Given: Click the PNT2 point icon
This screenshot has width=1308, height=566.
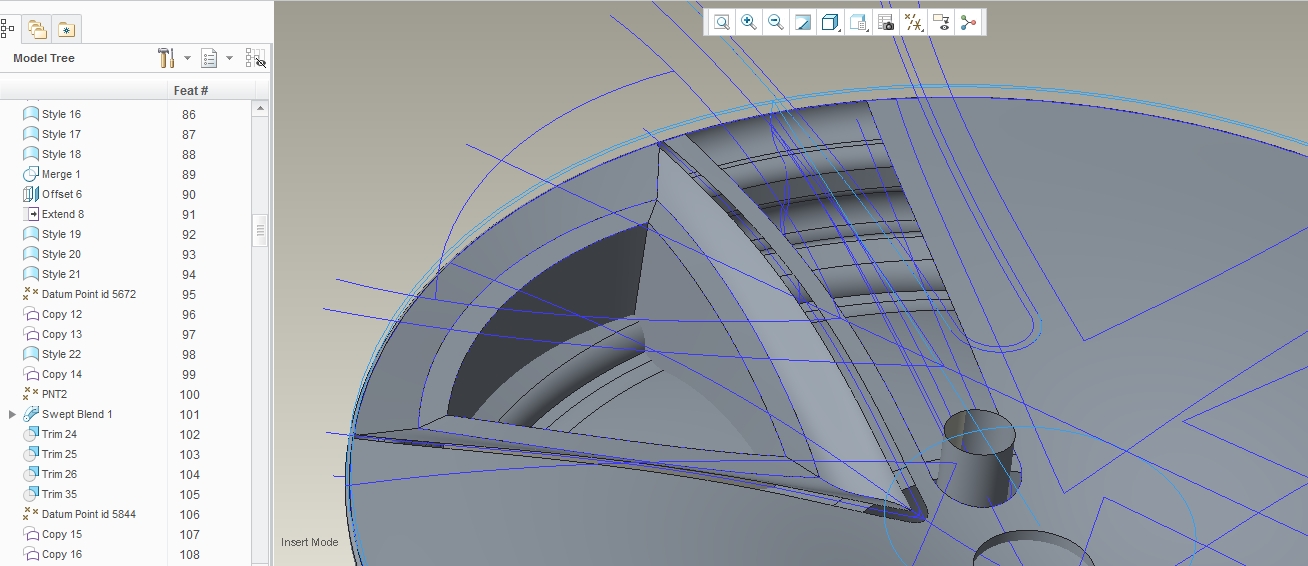Looking at the screenshot, I should click(30, 394).
